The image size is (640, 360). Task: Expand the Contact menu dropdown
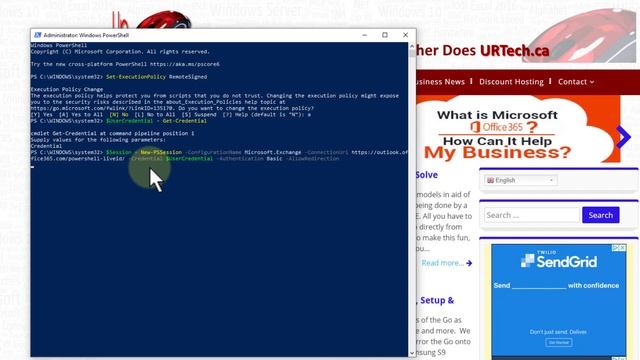tap(576, 82)
